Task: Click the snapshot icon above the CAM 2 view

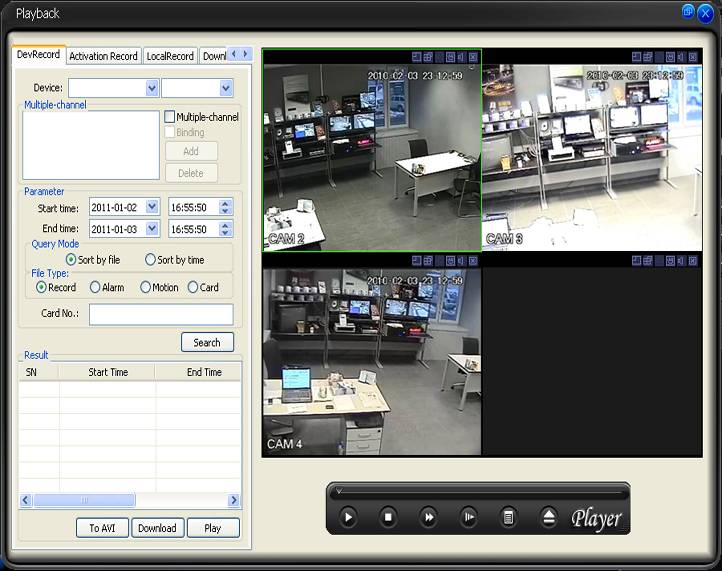Action: (451, 57)
